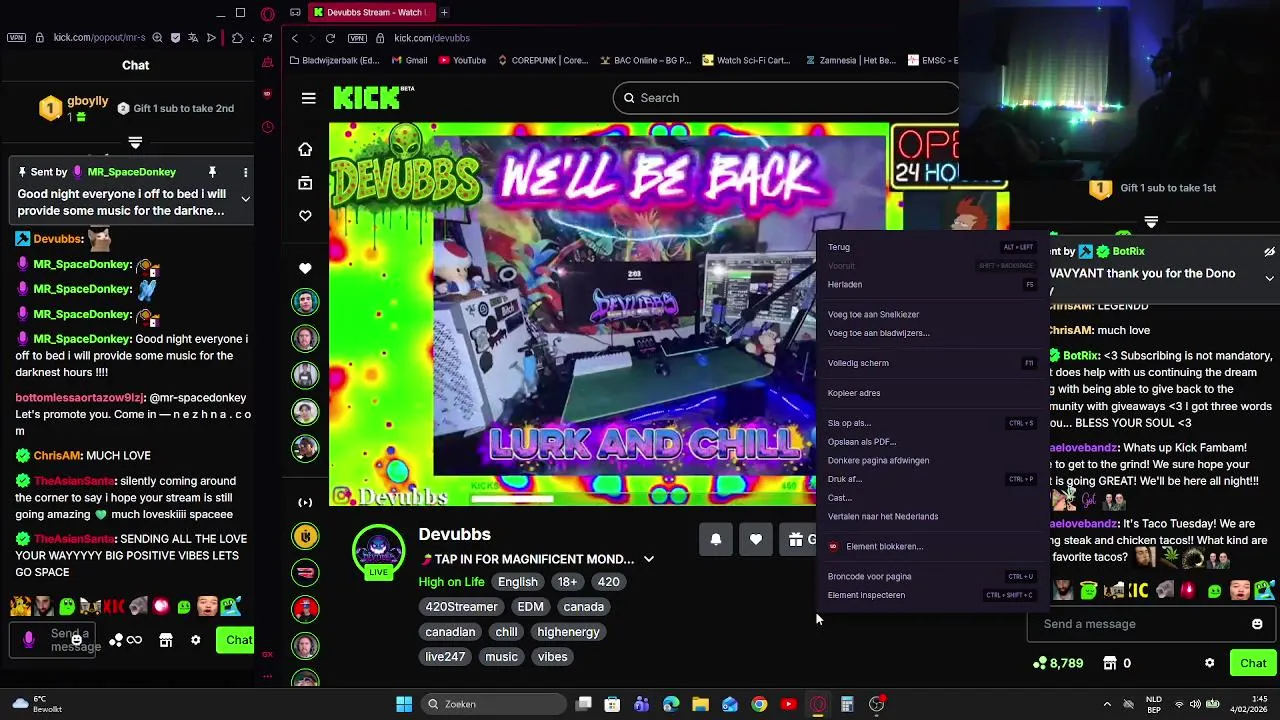Unpin the MR_SpaceDonkey pinned message
This screenshot has height=720, width=1280.
coord(212,172)
